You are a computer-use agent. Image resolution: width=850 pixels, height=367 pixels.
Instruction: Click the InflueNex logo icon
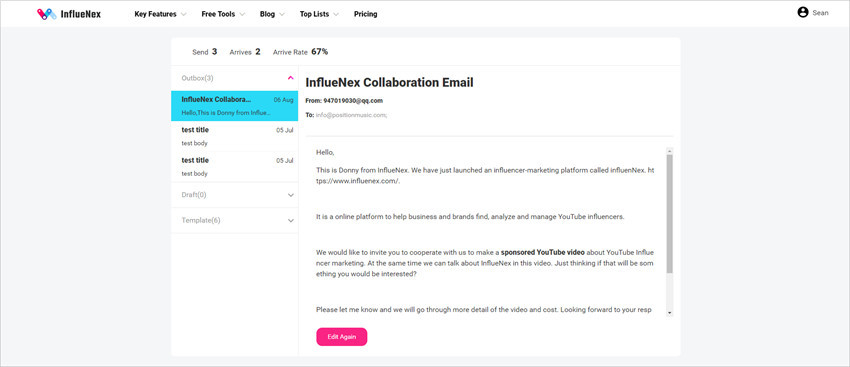click(x=47, y=14)
